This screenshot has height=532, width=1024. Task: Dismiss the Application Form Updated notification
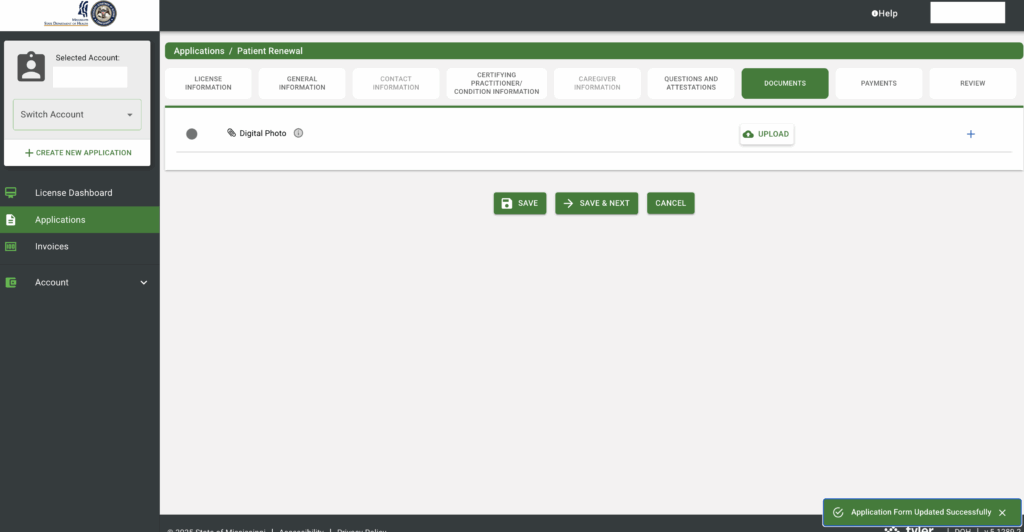[x=1002, y=513]
